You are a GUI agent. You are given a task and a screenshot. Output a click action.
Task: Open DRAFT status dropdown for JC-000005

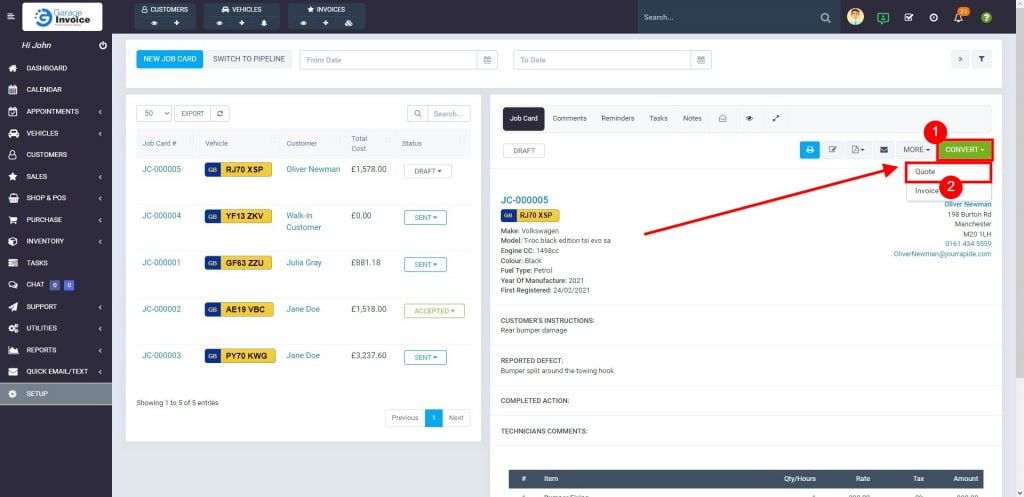point(427,171)
